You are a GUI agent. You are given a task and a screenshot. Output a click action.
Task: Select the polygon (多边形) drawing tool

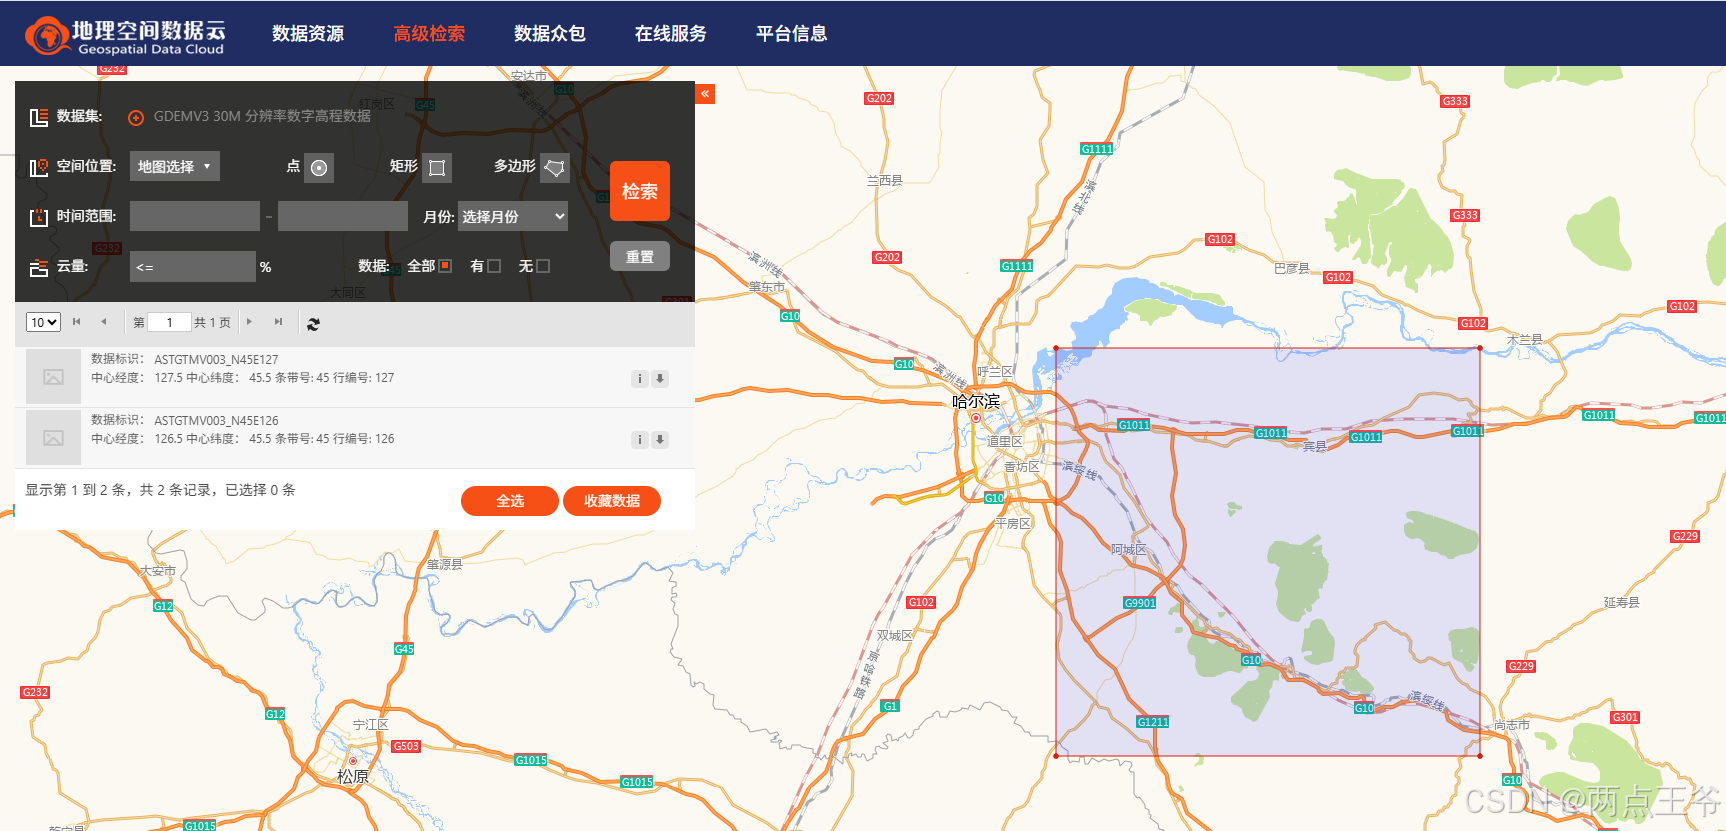click(555, 168)
